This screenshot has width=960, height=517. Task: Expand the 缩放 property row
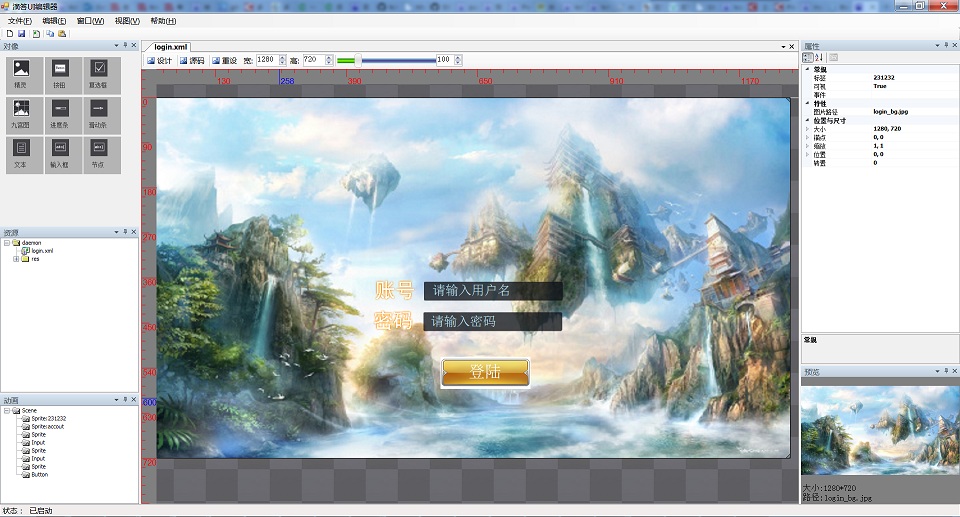[x=808, y=146]
